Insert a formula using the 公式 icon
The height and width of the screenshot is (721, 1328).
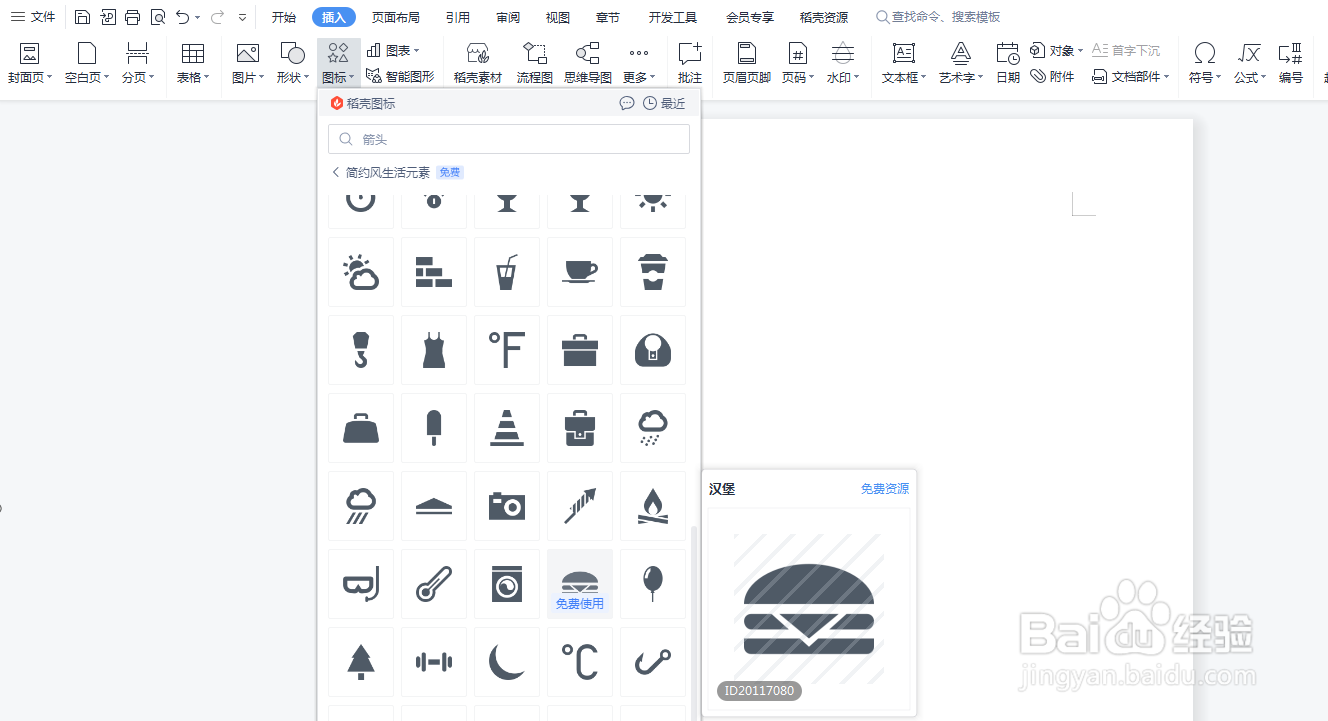[1248, 62]
